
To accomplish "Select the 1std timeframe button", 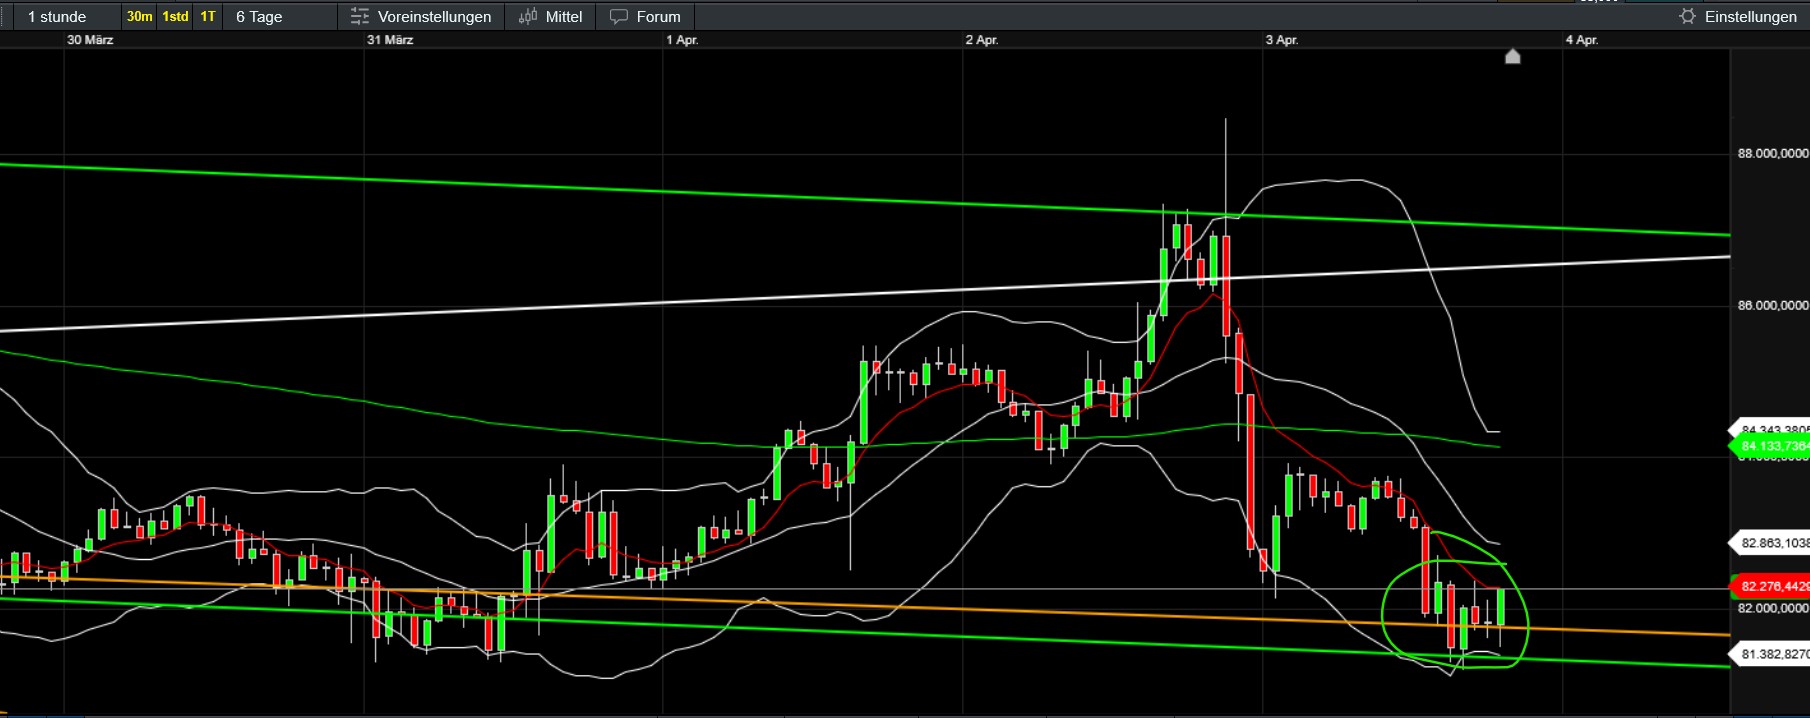I will pyautogui.click(x=175, y=16).
